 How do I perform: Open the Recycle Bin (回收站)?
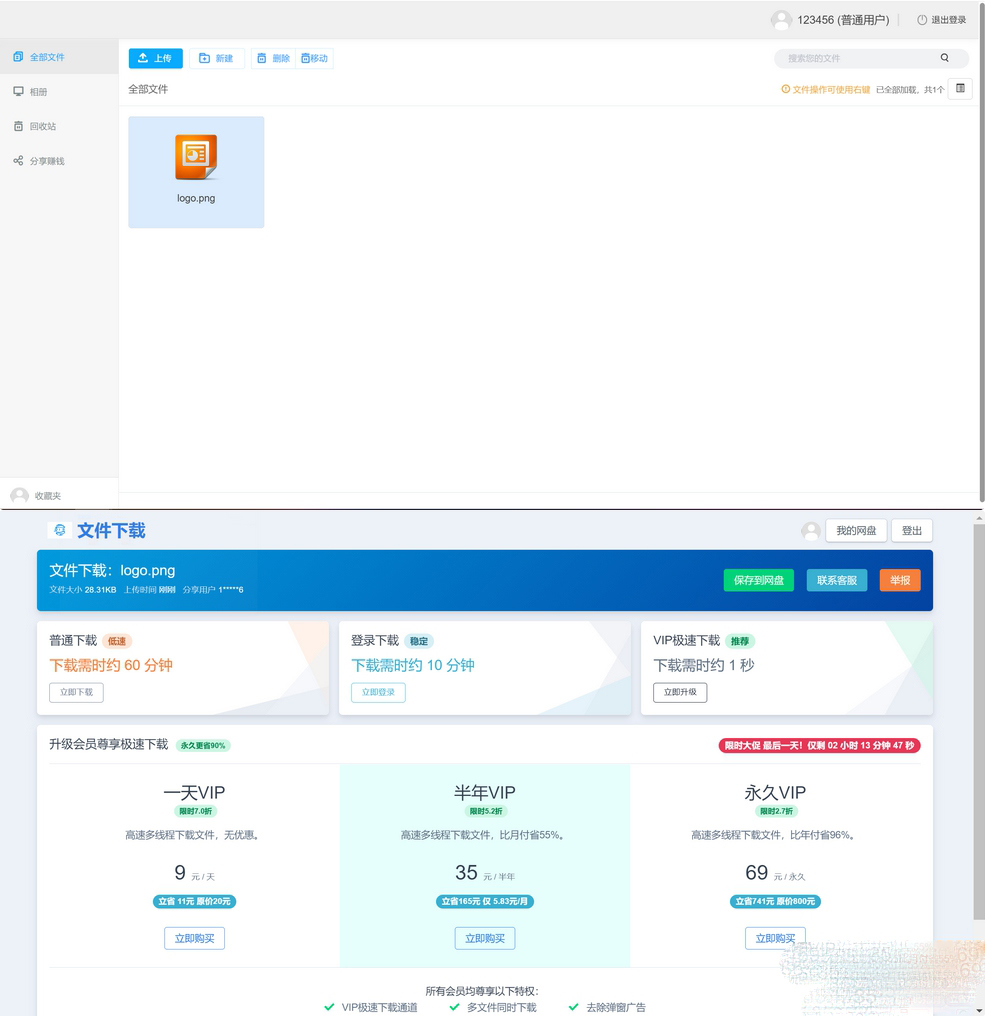point(43,126)
